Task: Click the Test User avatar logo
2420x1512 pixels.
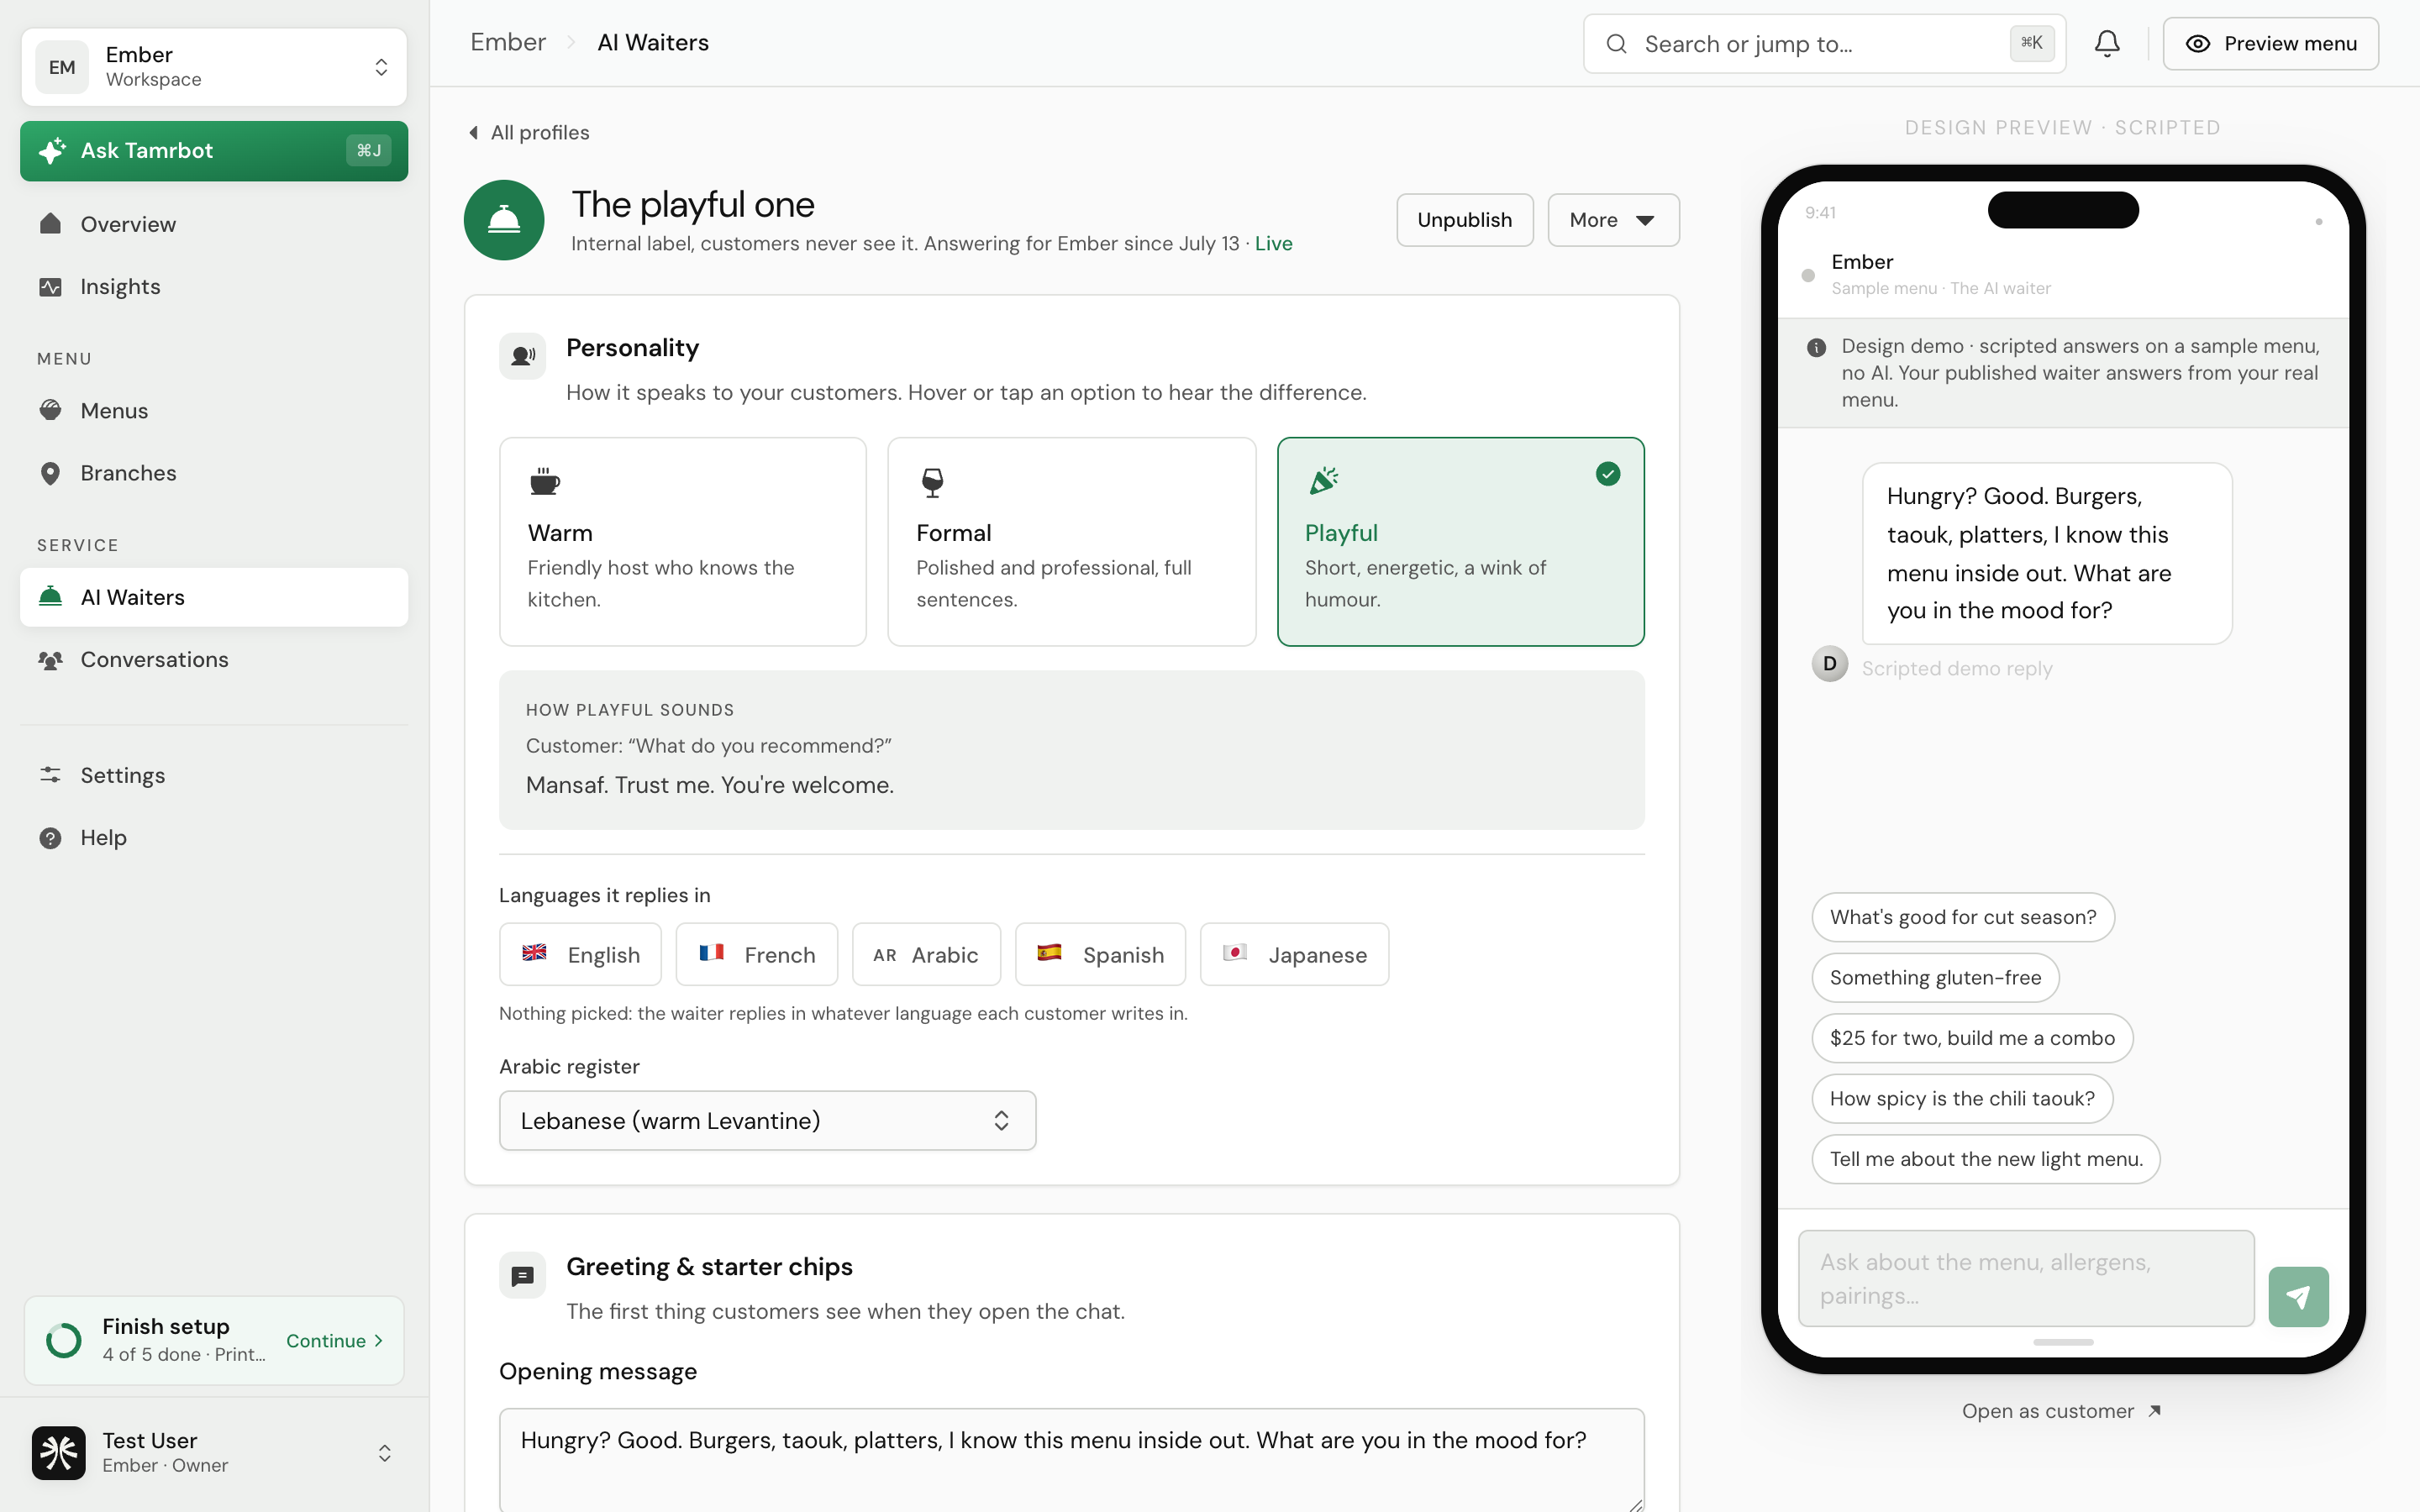Action: pos(59,1452)
